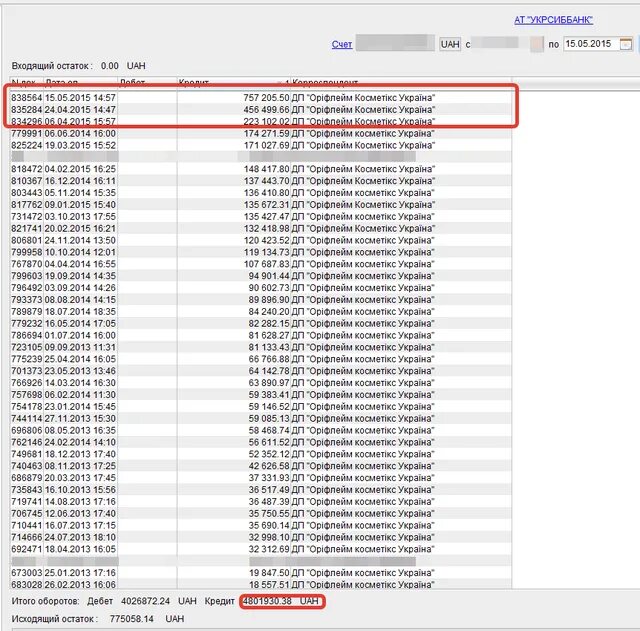Click the amount 58 468.74
640x631 pixels.
click(x=269, y=430)
